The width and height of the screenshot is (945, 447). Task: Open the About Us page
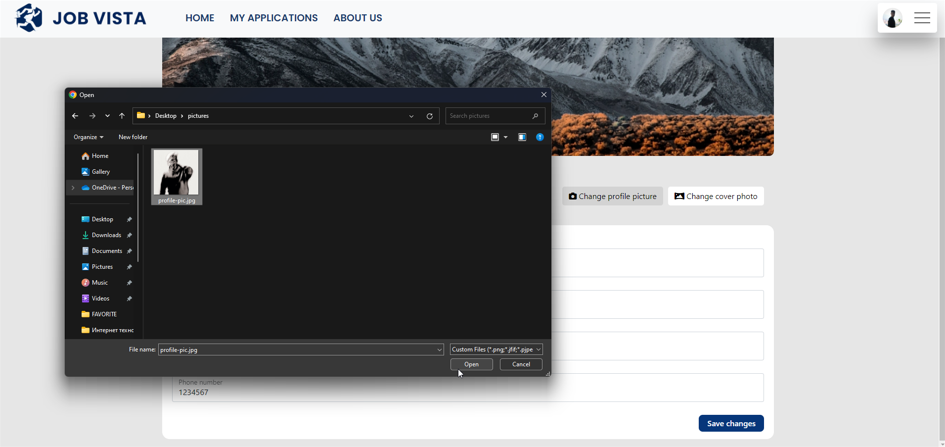tap(357, 18)
